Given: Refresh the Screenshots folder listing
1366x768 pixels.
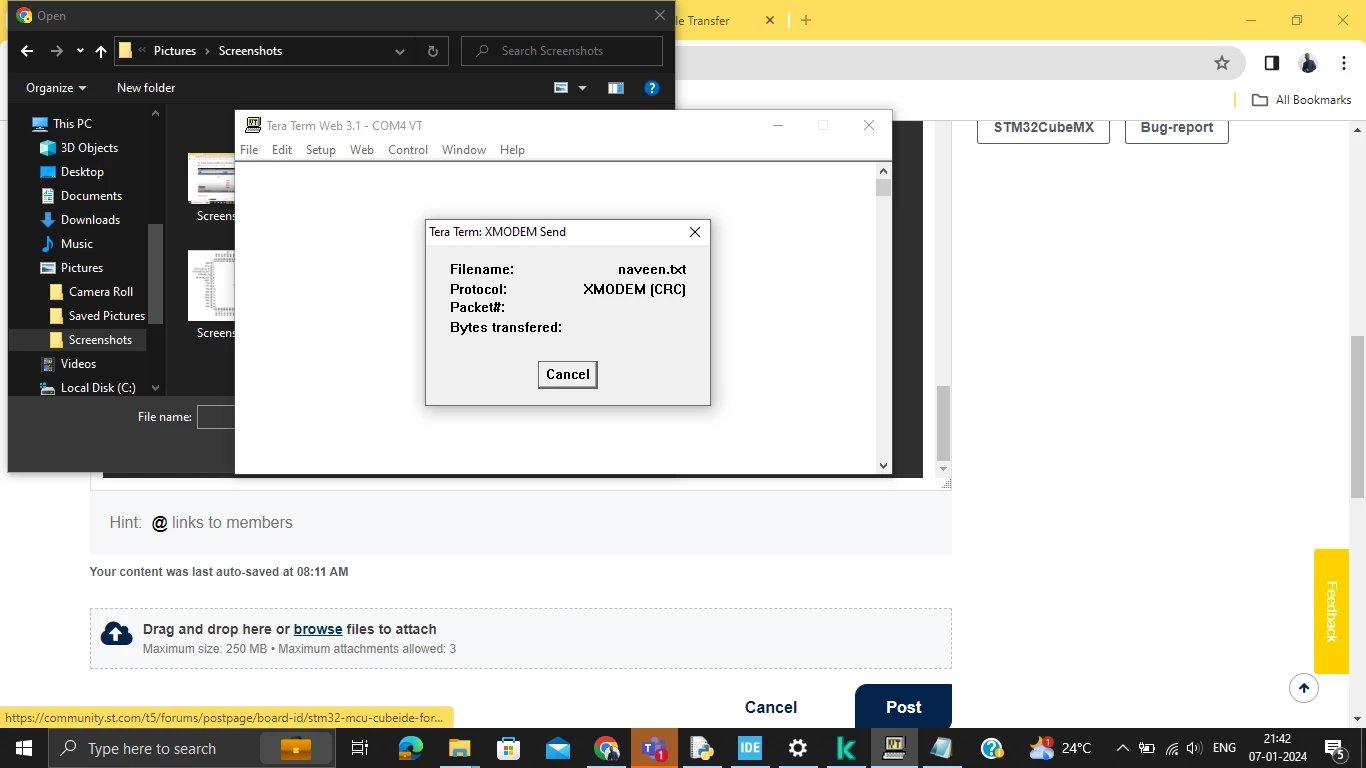Looking at the screenshot, I should [432, 51].
